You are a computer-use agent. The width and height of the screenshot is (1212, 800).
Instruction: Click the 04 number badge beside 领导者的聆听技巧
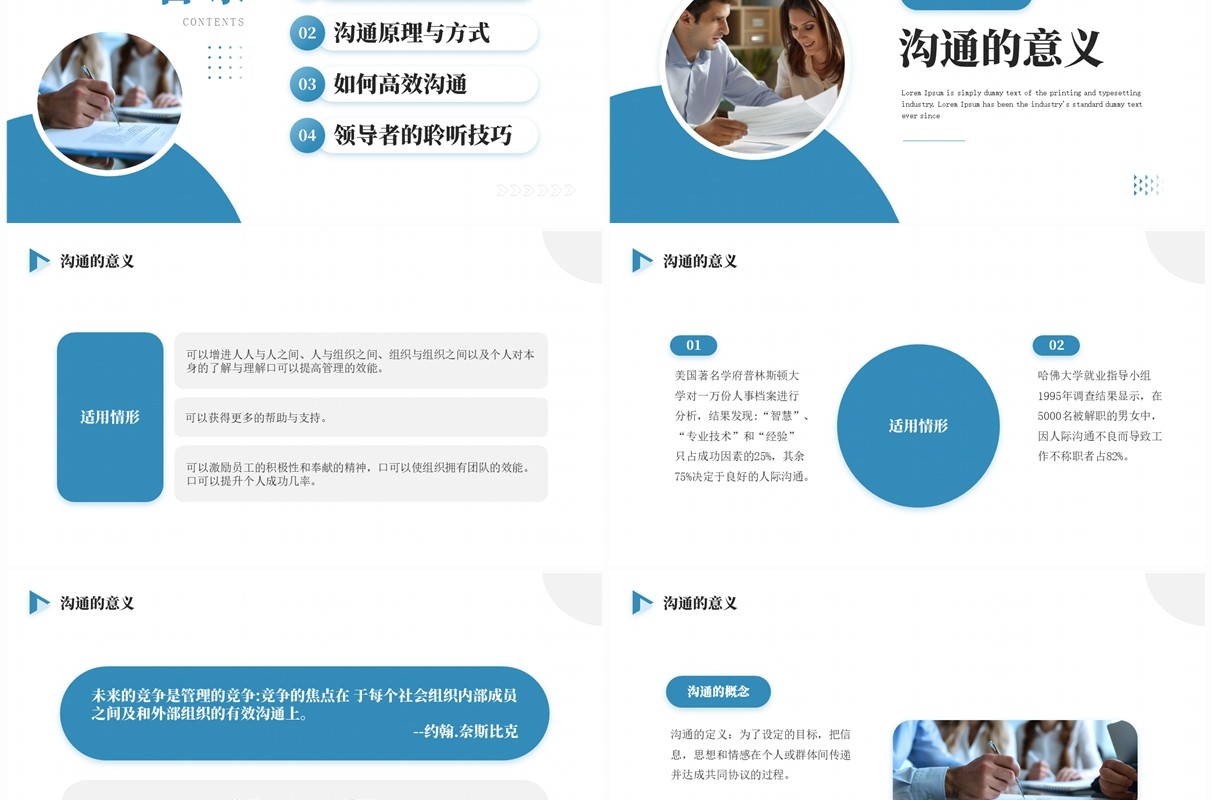(307, 135)
